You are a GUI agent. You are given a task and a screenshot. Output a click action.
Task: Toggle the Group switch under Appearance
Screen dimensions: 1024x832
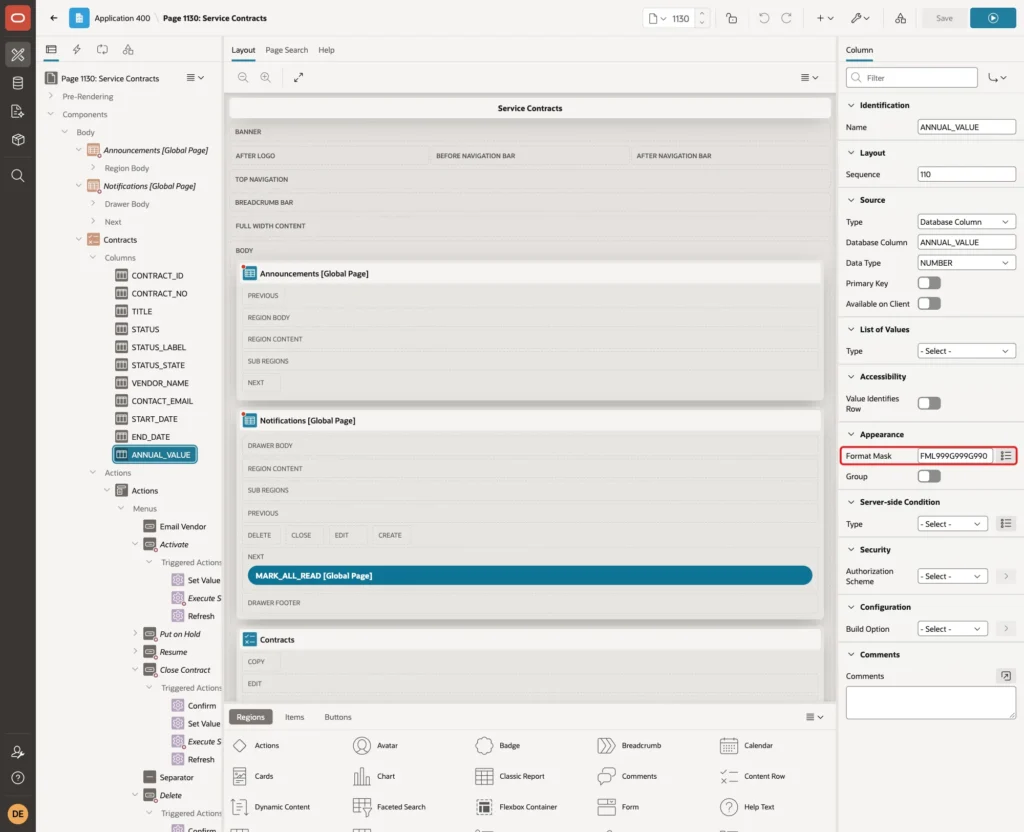click(929, 477)
